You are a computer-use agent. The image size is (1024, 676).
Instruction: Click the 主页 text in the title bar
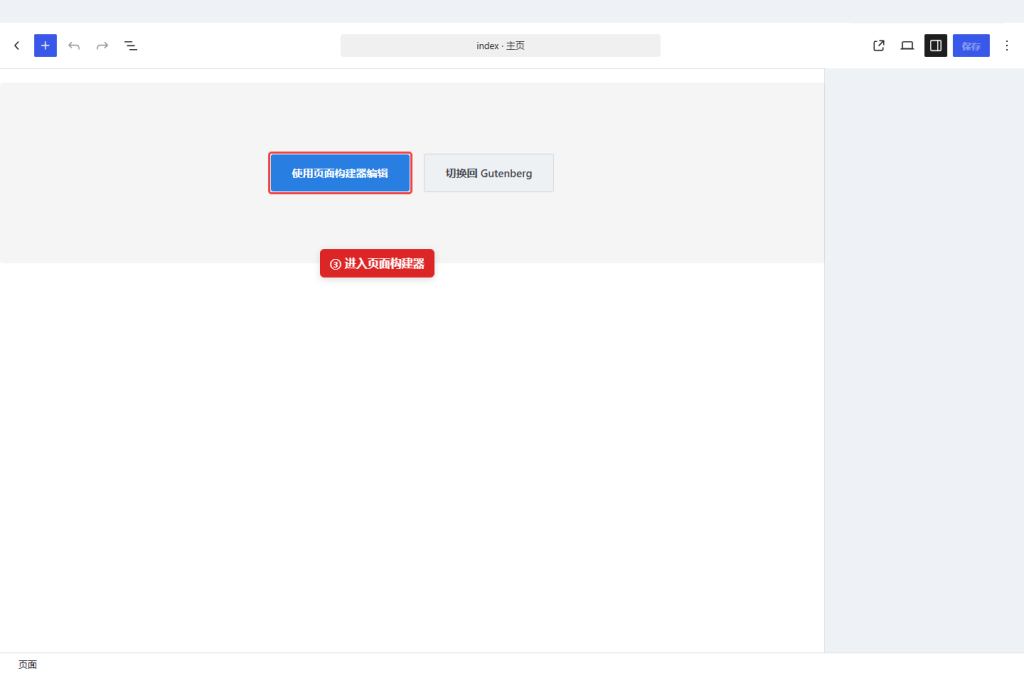coord(515,46)
